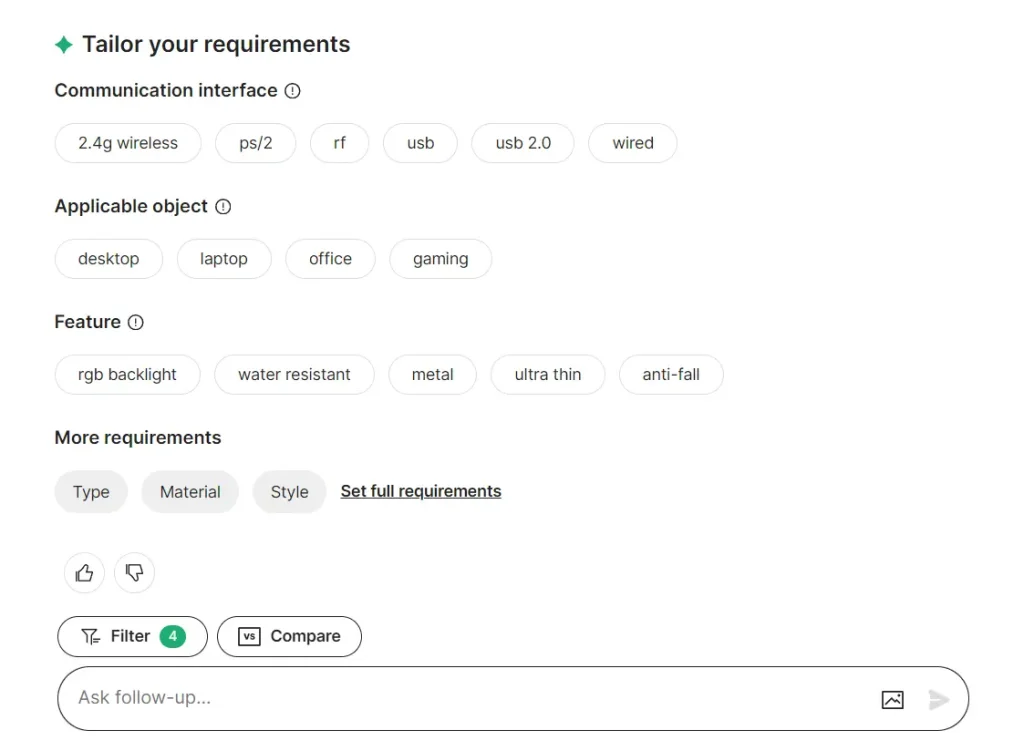Pick the laptop applicable object chip

(224, 259)
